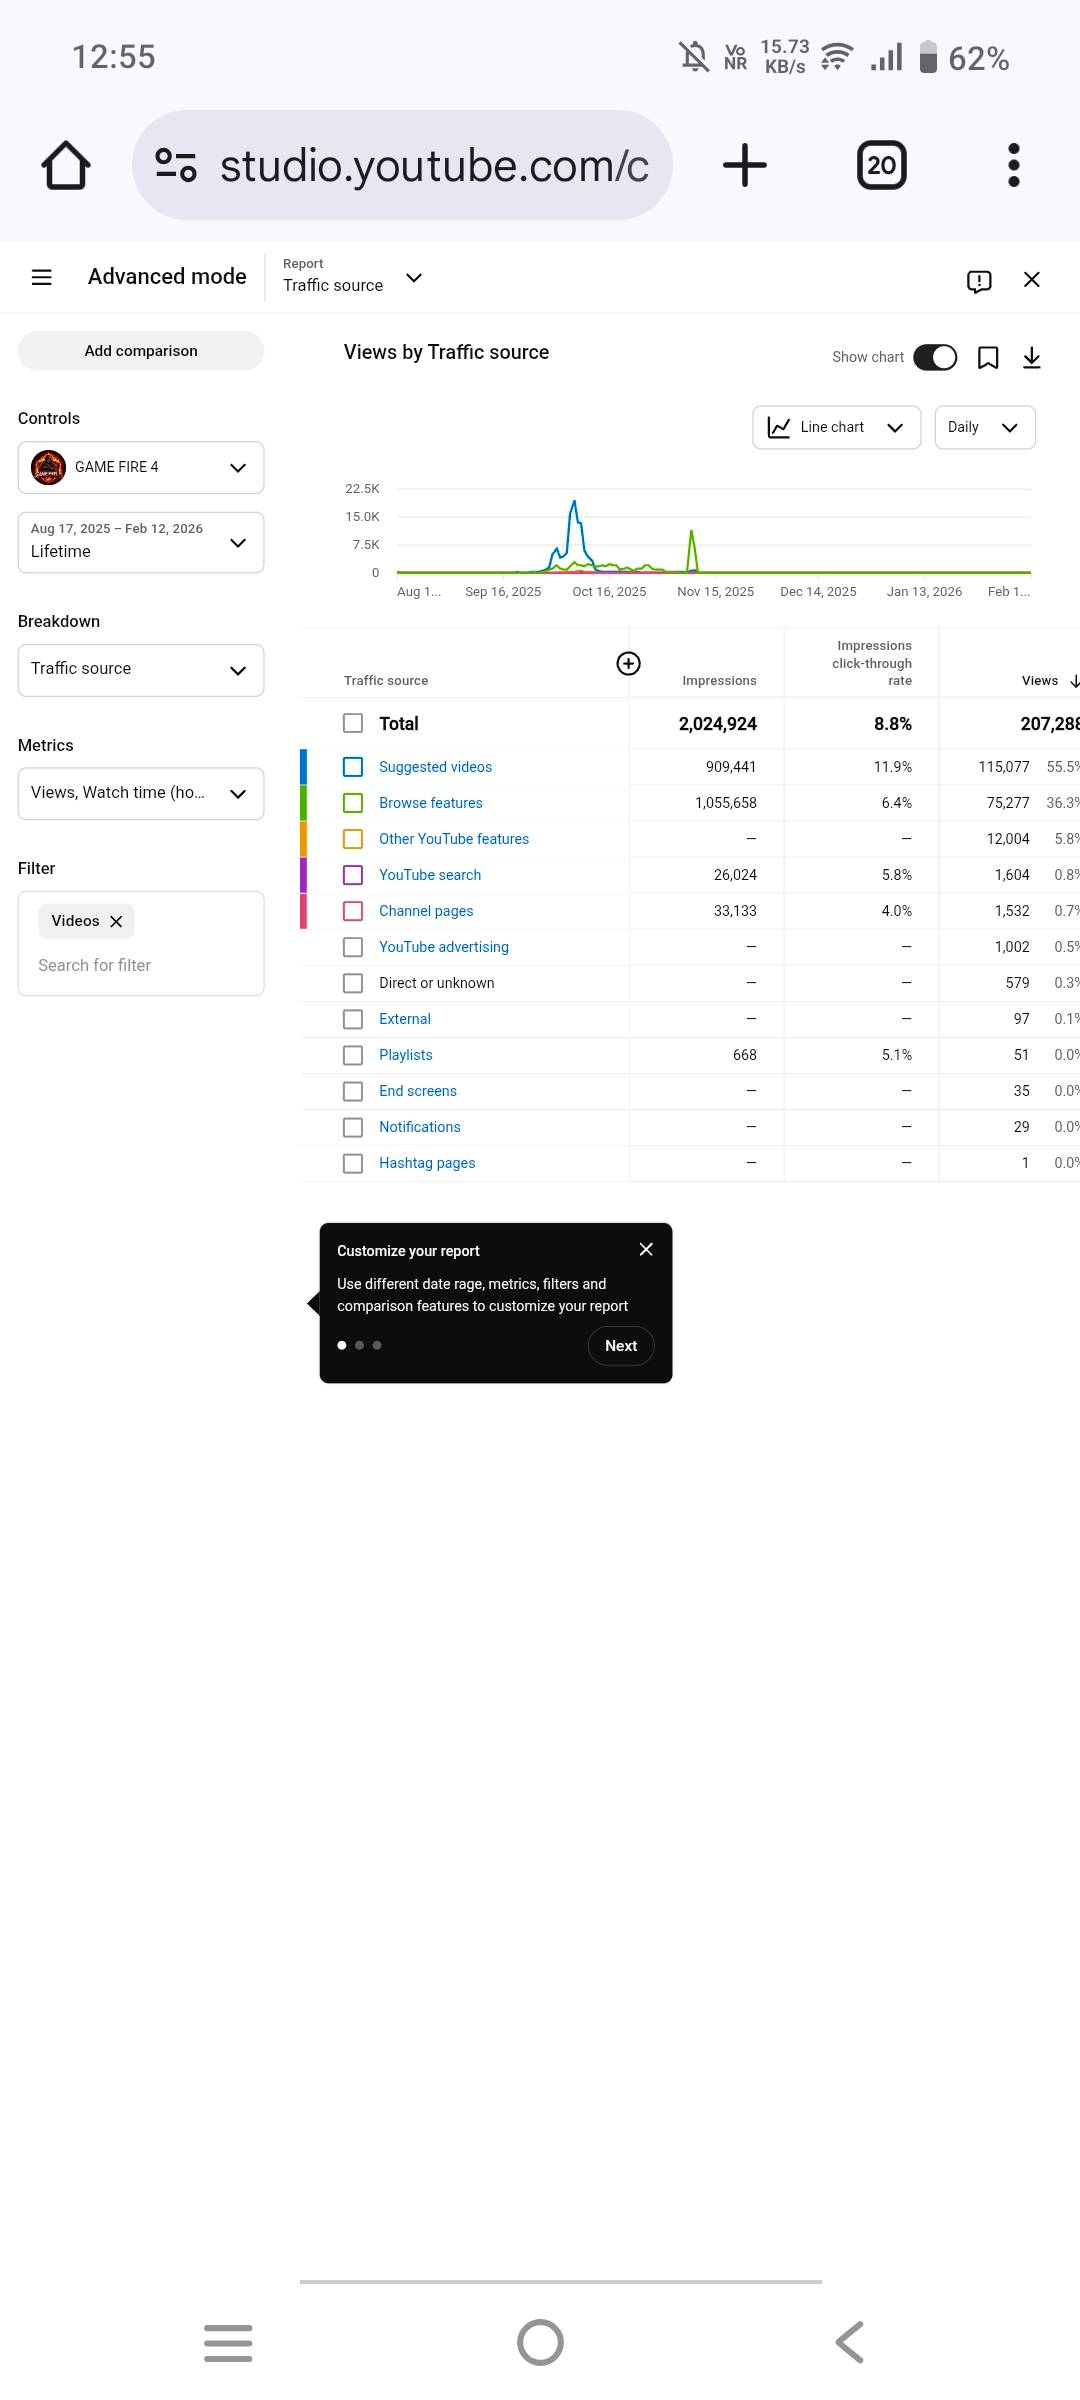Open site settings icon in address bar
Screen dimensions: 1080x2400
pyautogui.click(x=176, y=165)
